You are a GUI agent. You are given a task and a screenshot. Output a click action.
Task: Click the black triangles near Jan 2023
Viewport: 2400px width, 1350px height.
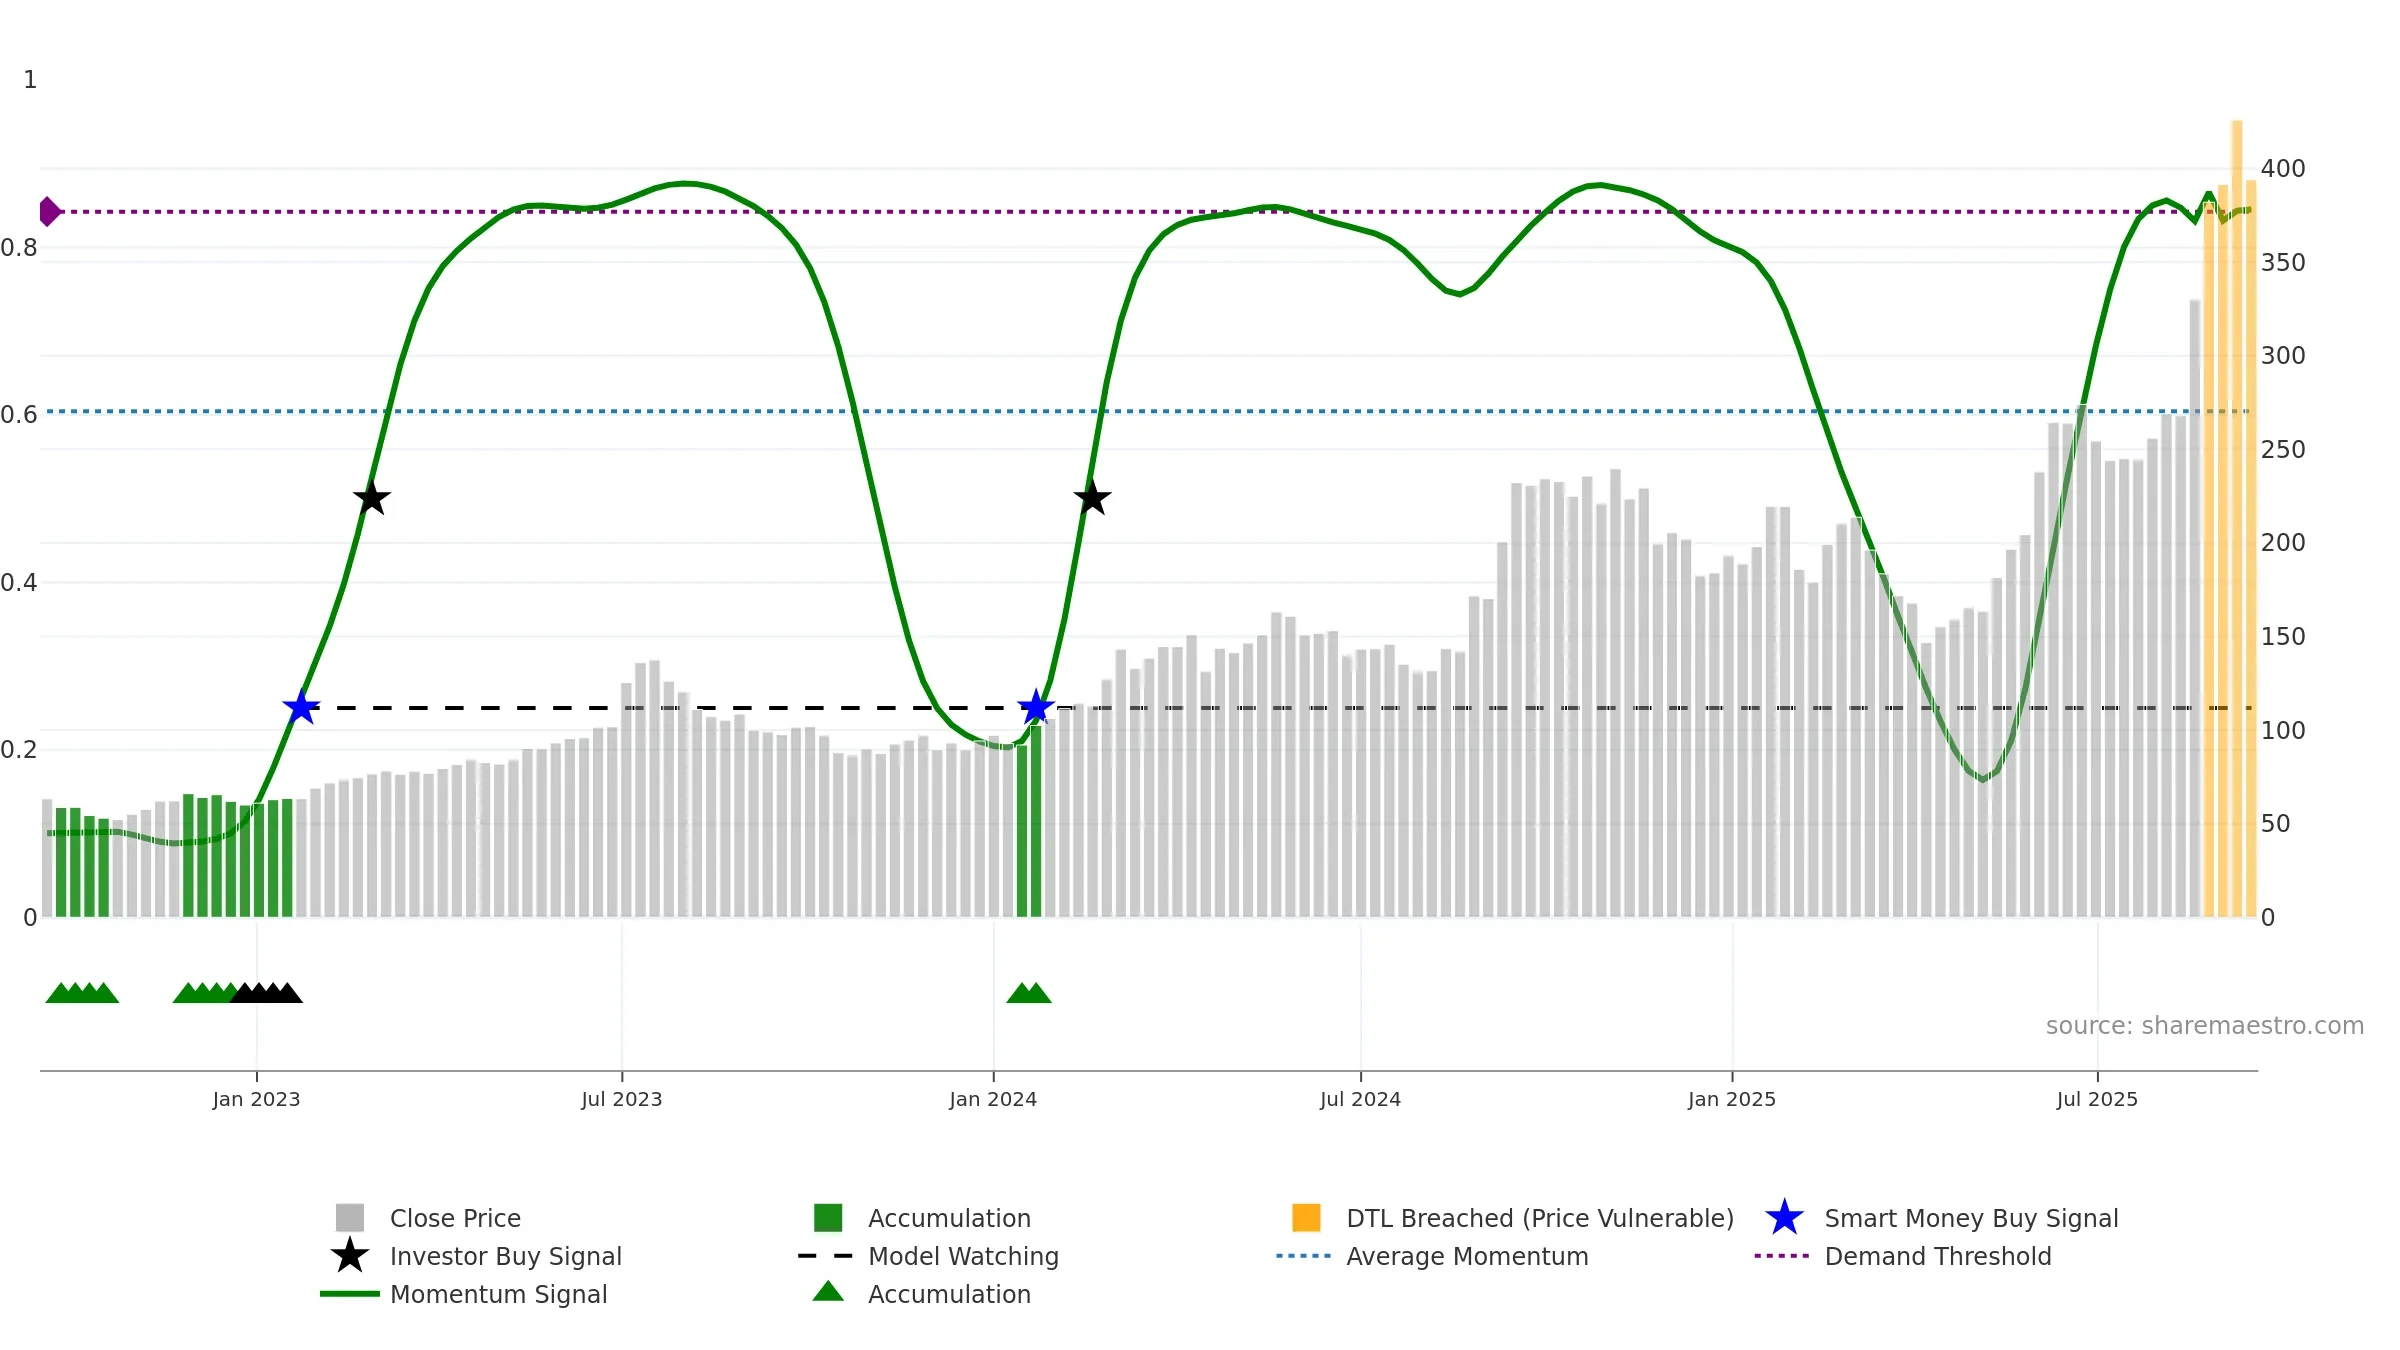(x=266, y=993)
